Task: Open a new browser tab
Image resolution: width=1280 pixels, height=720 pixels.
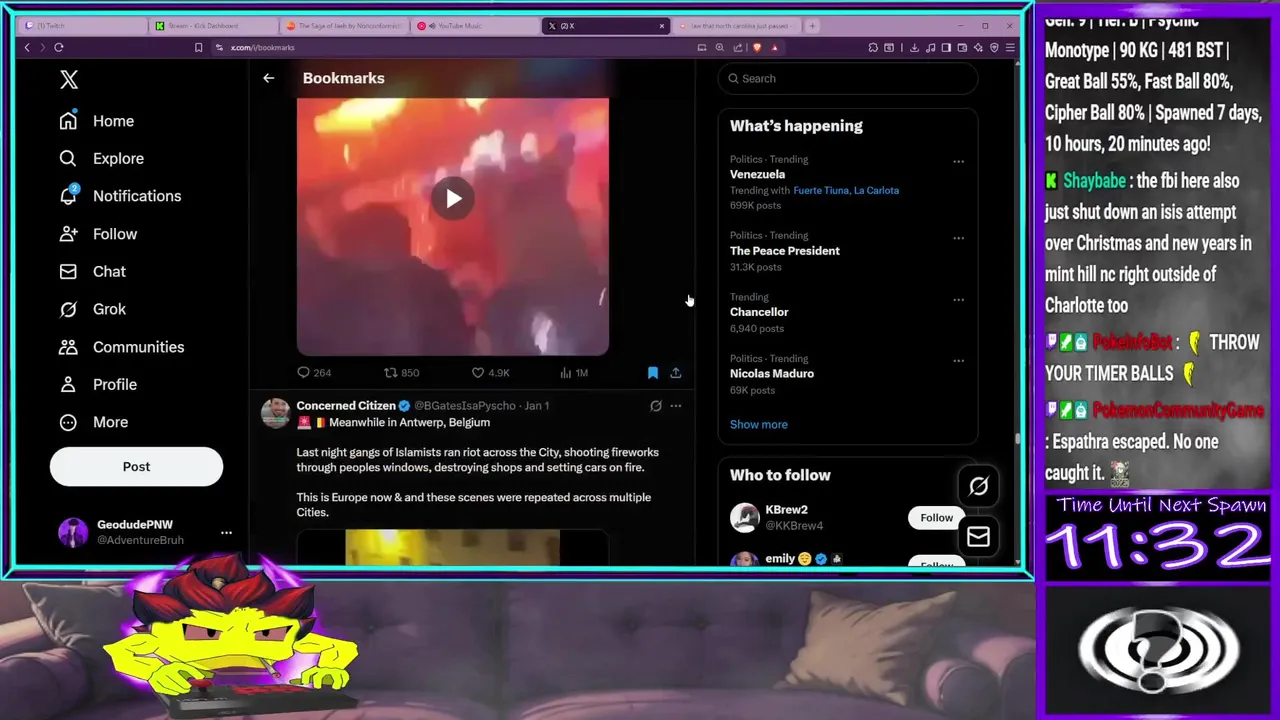Action: click(812, 26)
